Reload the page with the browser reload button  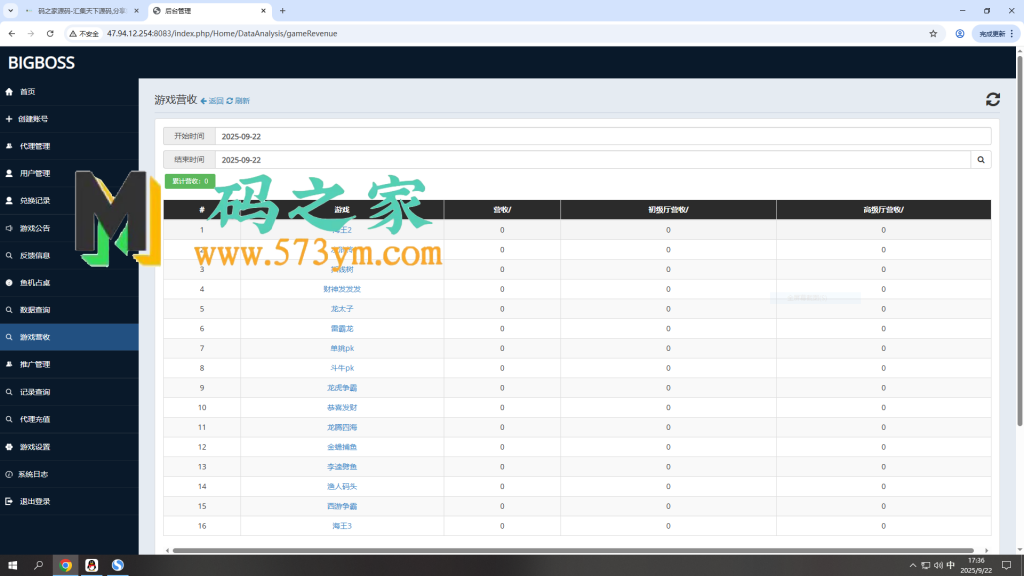point(50,33)
